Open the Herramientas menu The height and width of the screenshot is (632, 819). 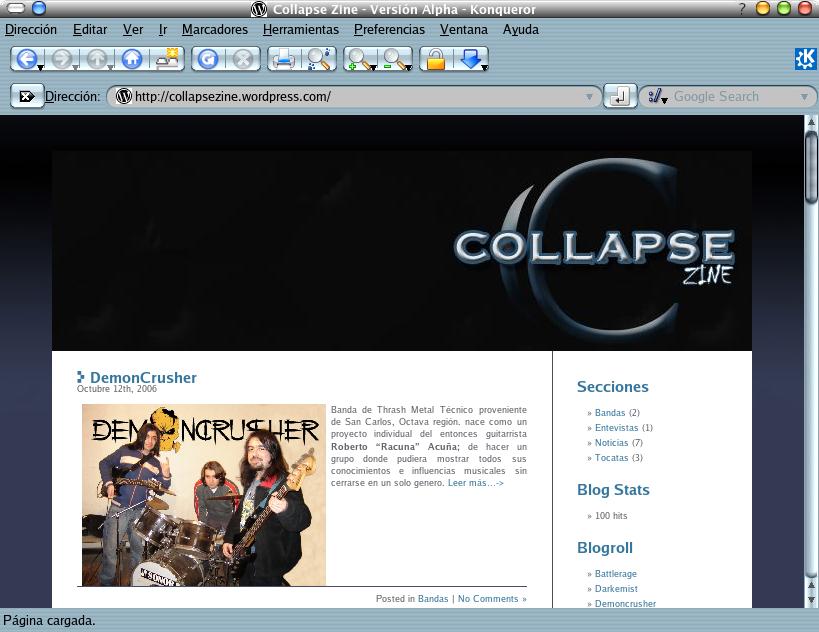[301, 30]
